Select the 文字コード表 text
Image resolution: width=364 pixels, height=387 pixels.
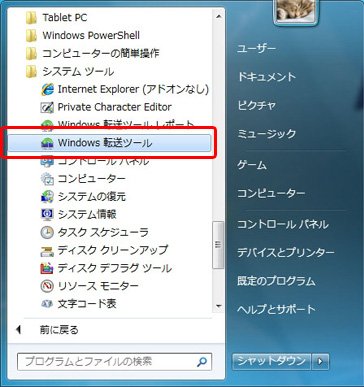[87, 304]
